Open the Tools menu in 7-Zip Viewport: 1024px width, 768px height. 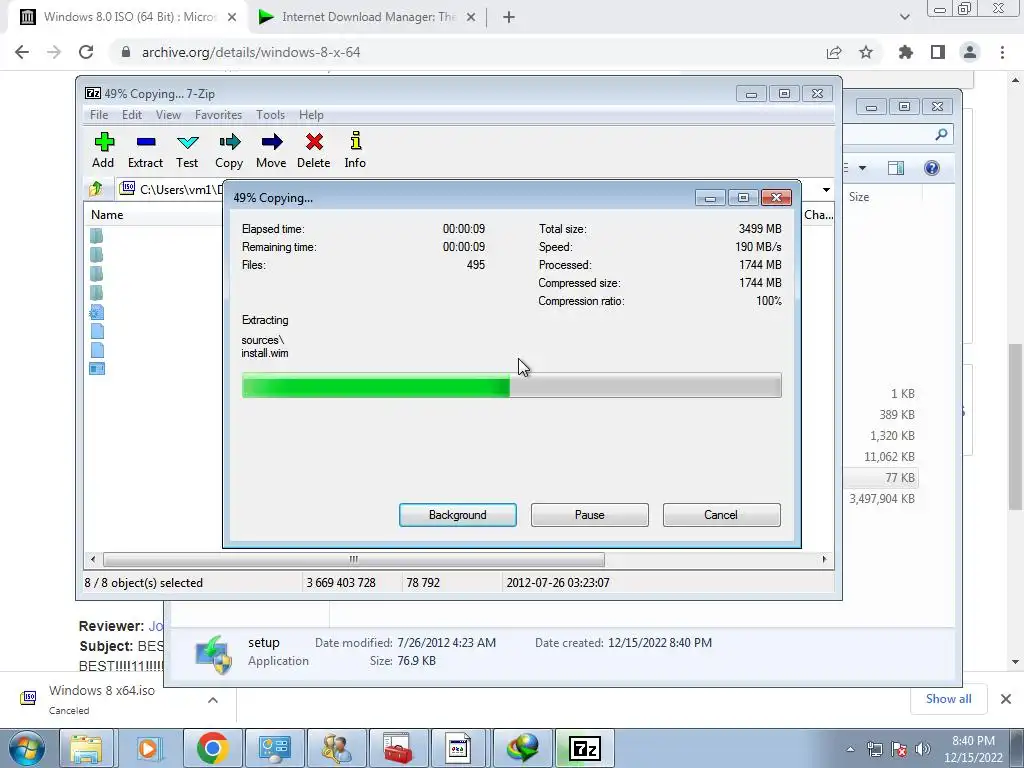[x=270, y=115]
